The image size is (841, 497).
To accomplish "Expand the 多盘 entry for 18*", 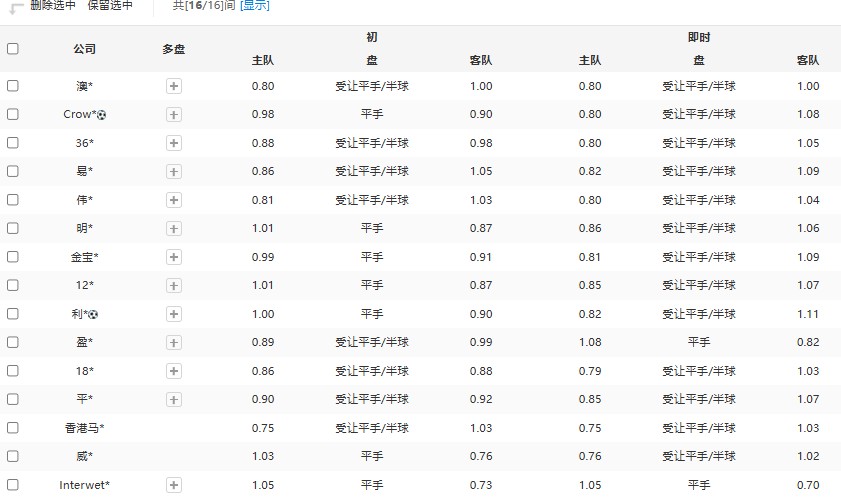I will pos(173,372).
